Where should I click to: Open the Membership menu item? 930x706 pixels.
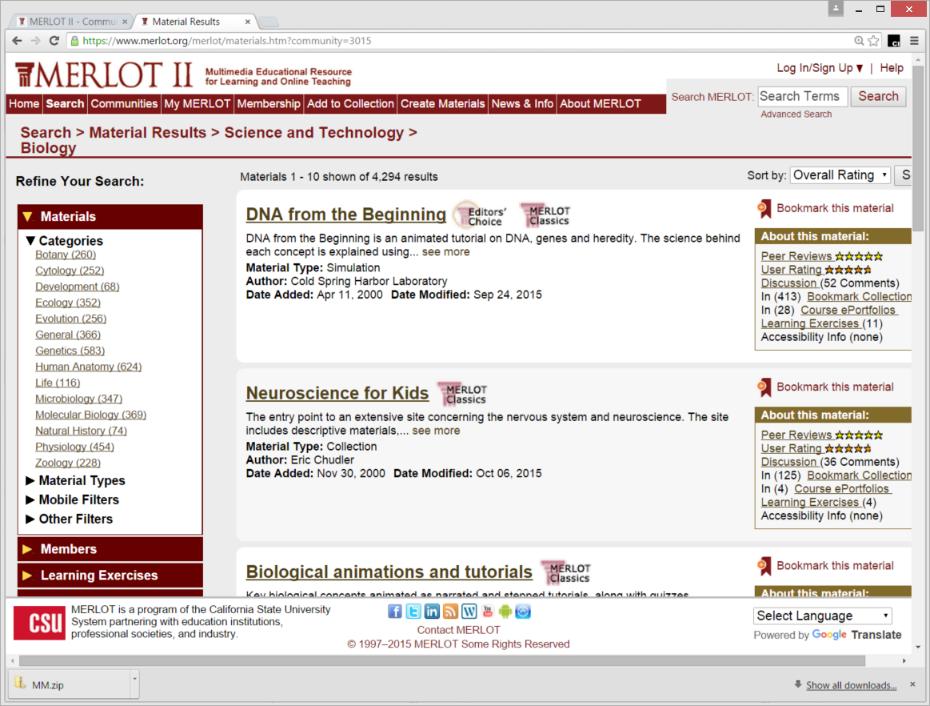(x=269, y=104)
